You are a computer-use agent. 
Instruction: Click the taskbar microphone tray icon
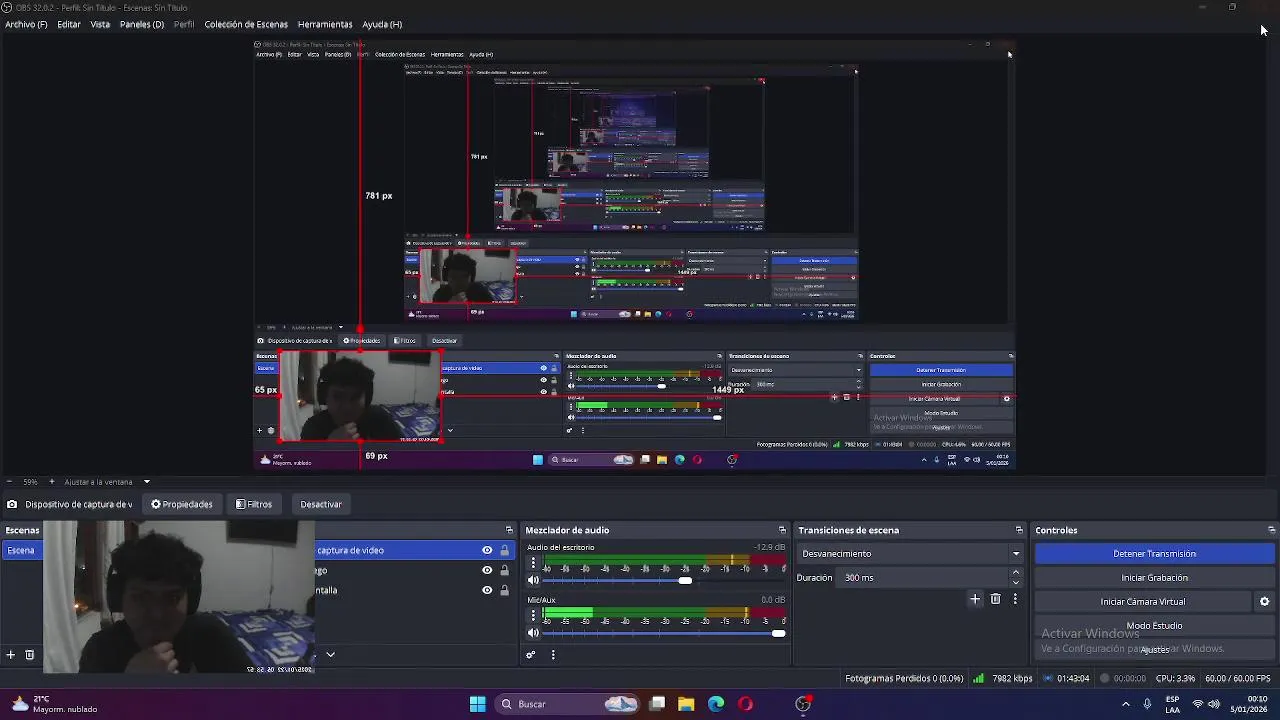[x=1147, y=704]
